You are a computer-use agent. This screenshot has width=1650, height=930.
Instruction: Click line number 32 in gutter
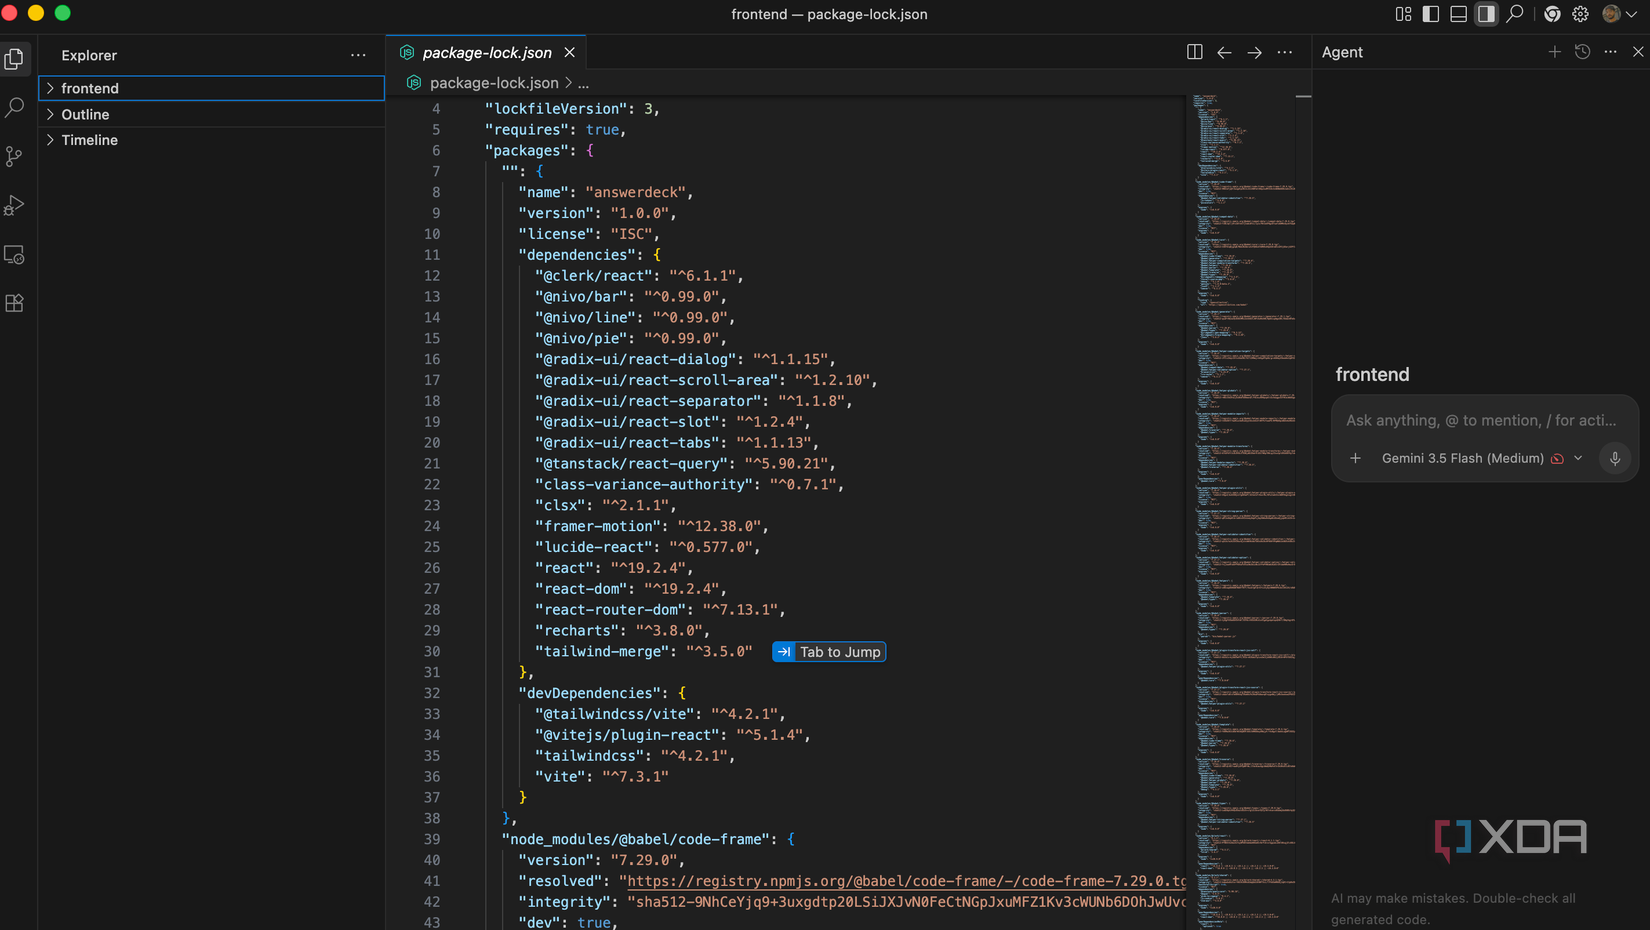pos(432,693)
